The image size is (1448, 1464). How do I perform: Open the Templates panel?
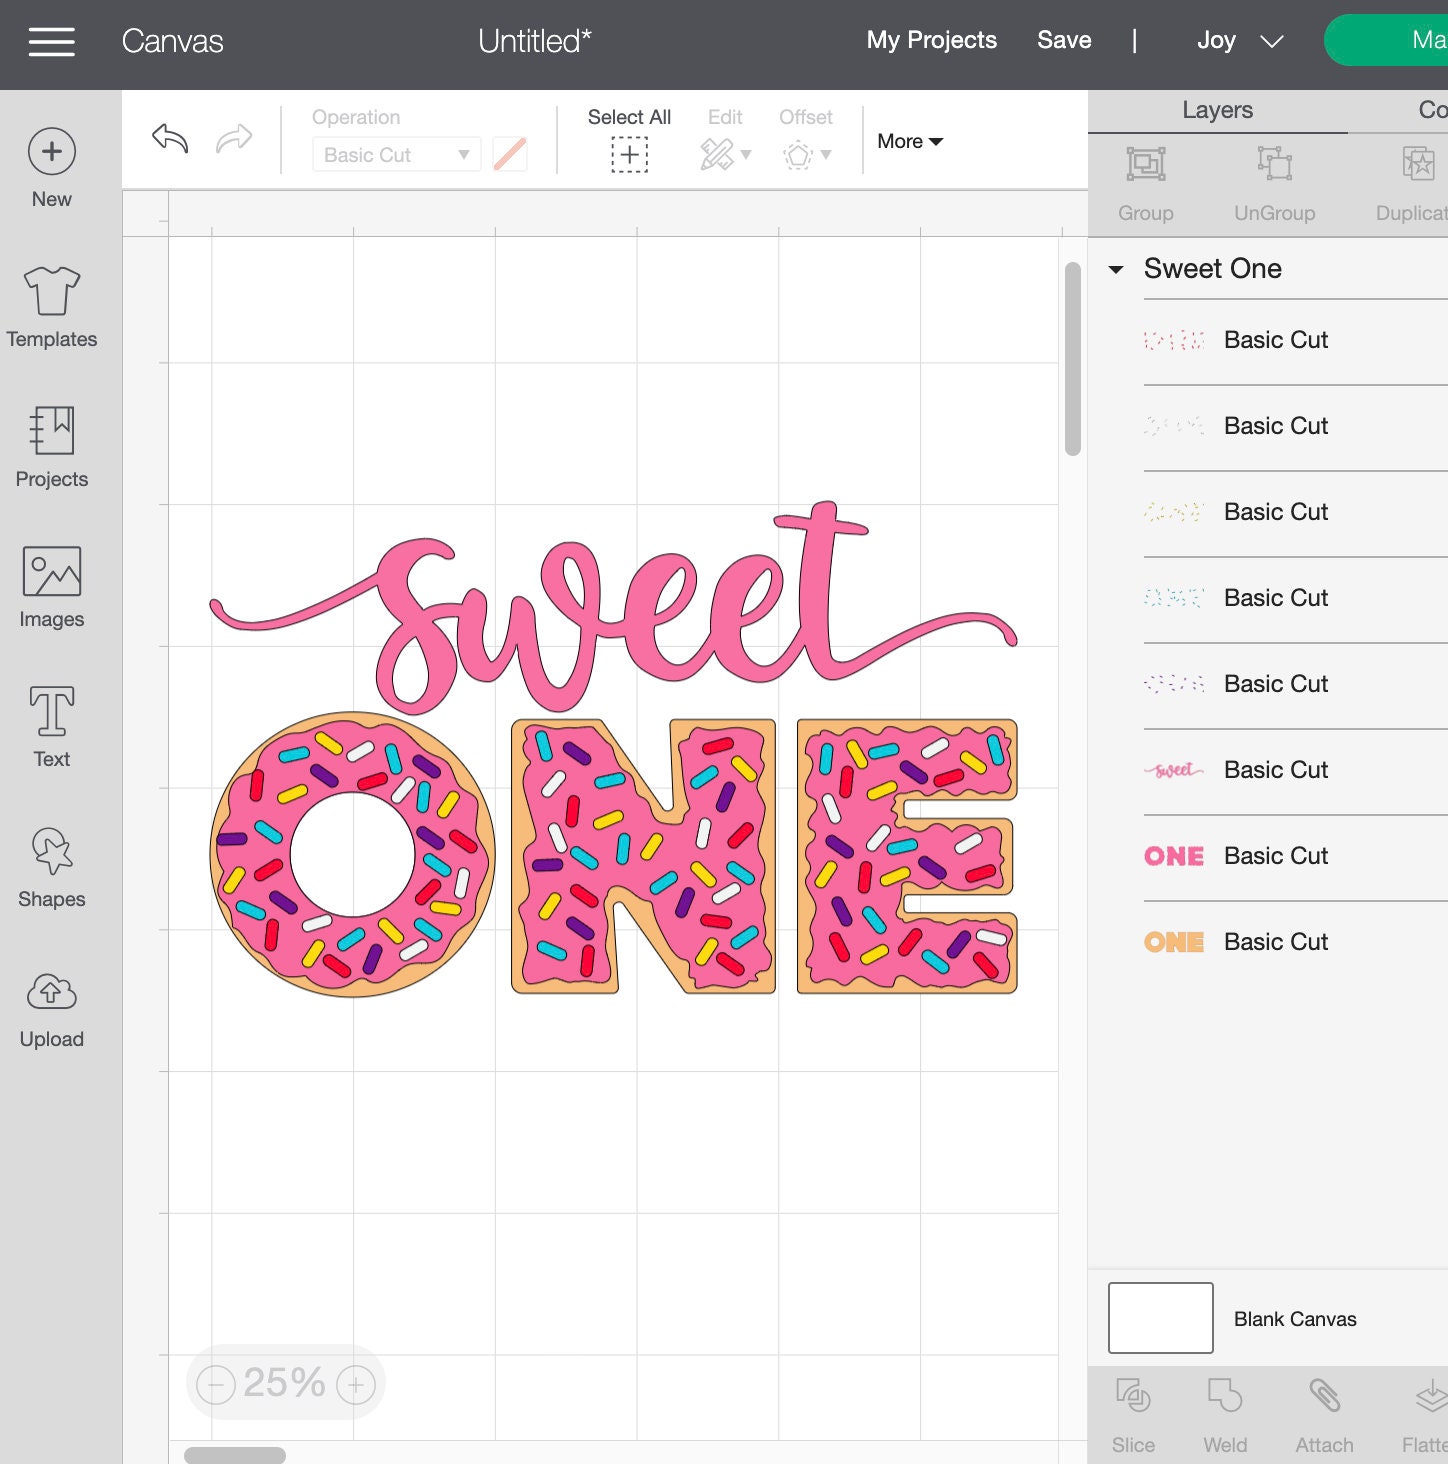(x=51, y=305)
